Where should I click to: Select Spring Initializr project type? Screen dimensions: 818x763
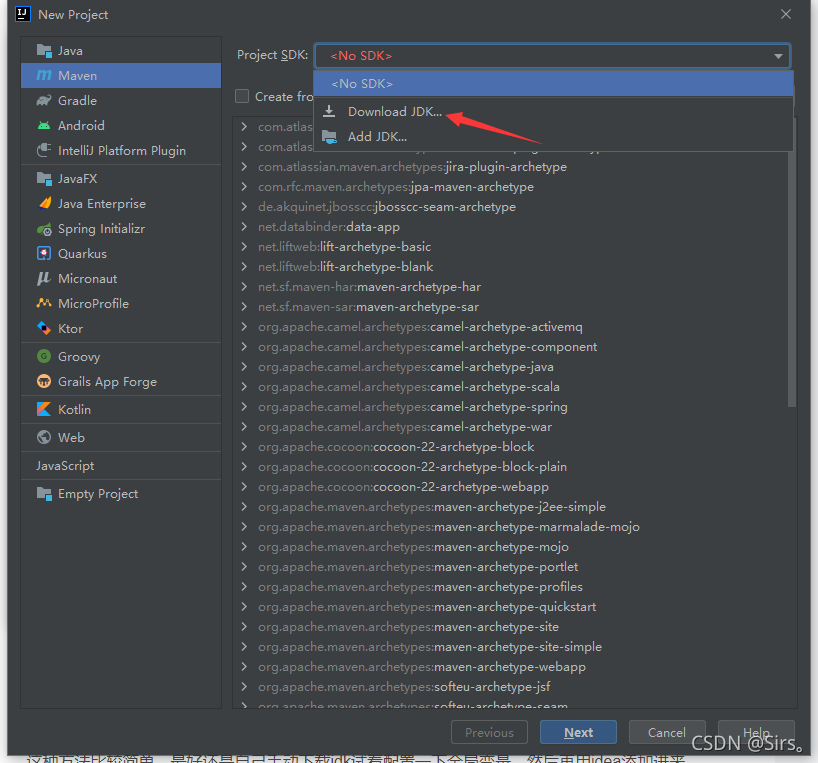121,229
